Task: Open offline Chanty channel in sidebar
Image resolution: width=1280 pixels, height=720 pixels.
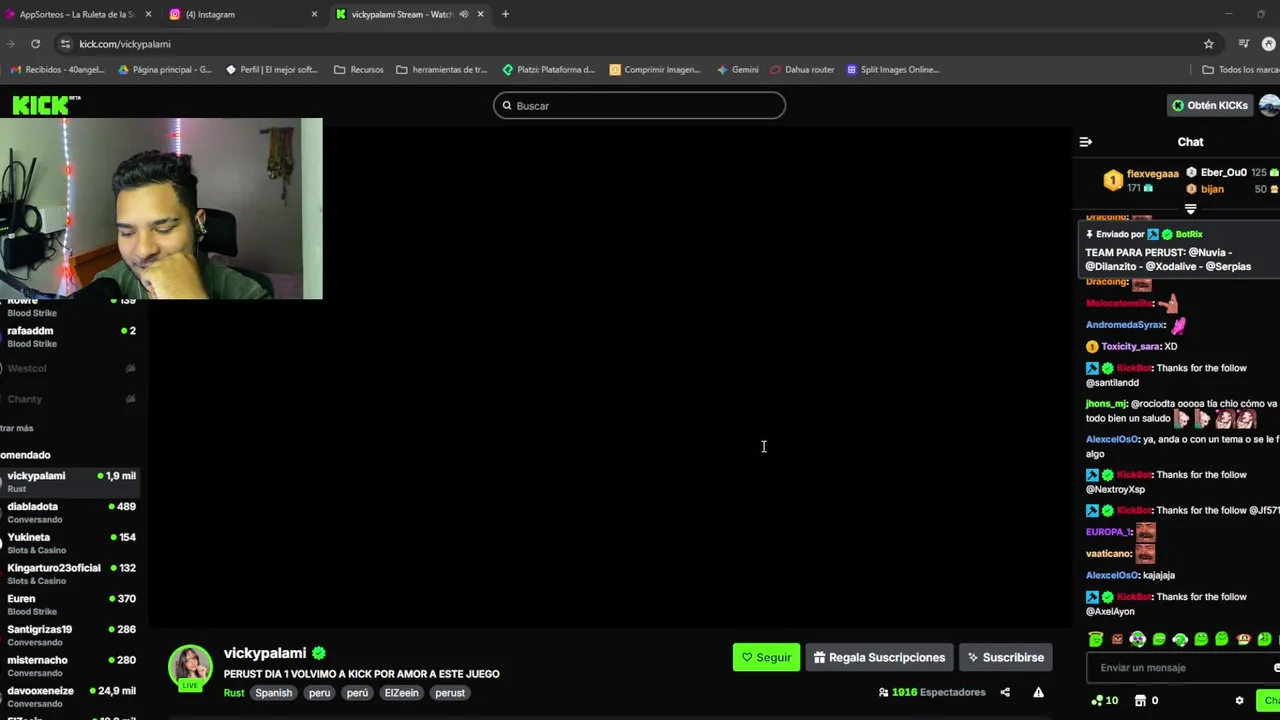Action: point(70,399)
